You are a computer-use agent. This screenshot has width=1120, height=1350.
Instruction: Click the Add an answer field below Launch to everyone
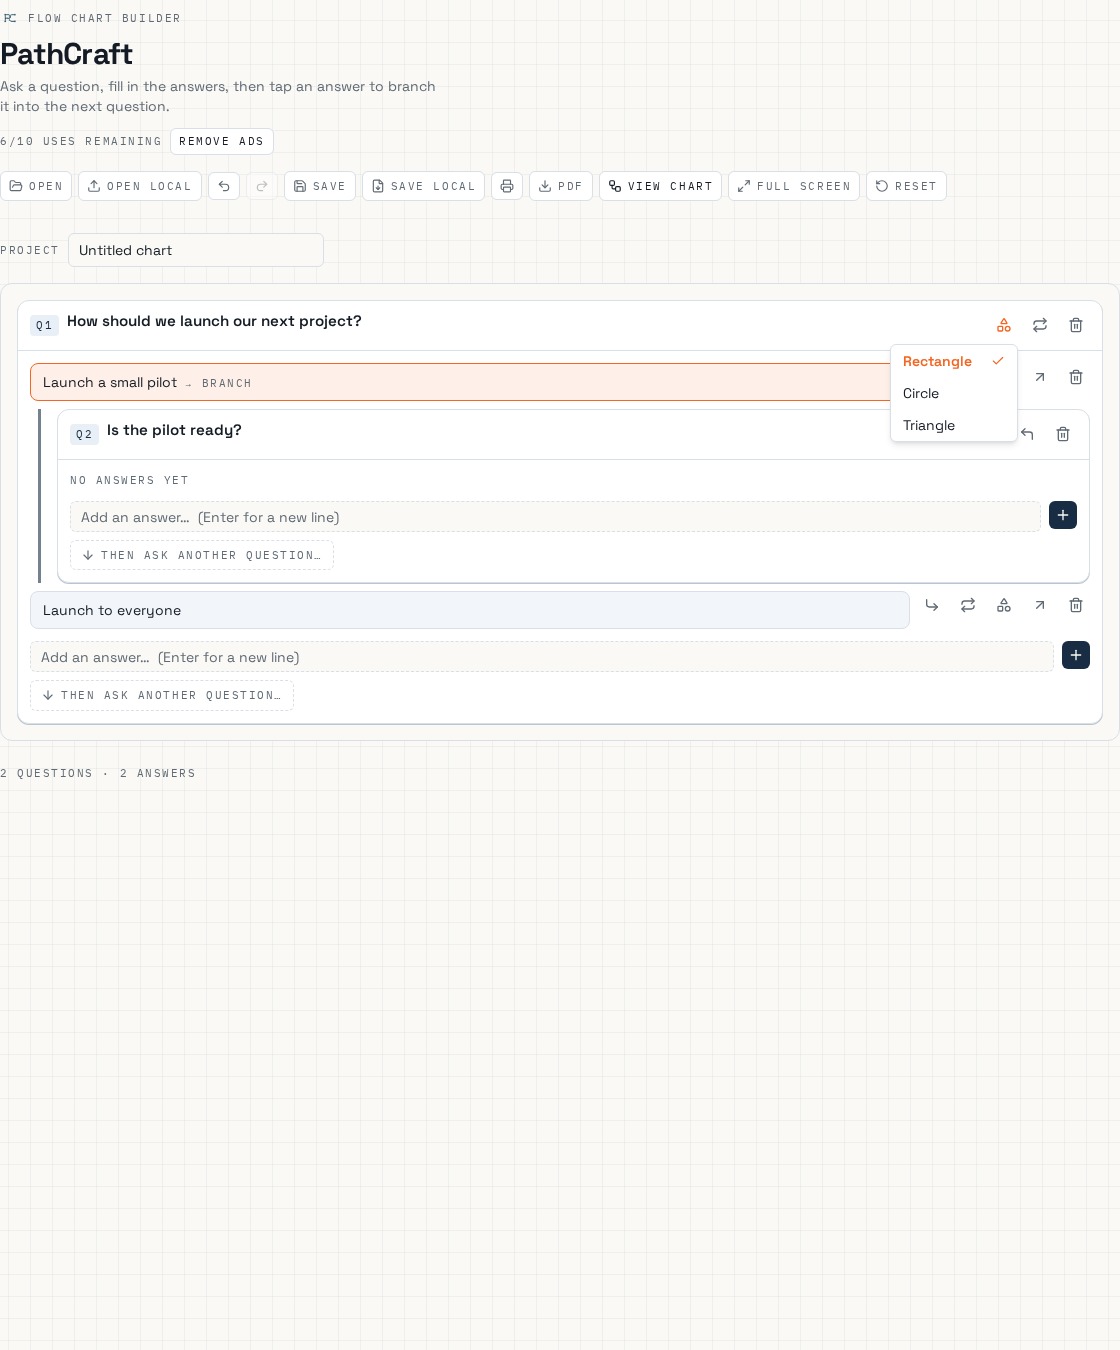pos(542,657)
